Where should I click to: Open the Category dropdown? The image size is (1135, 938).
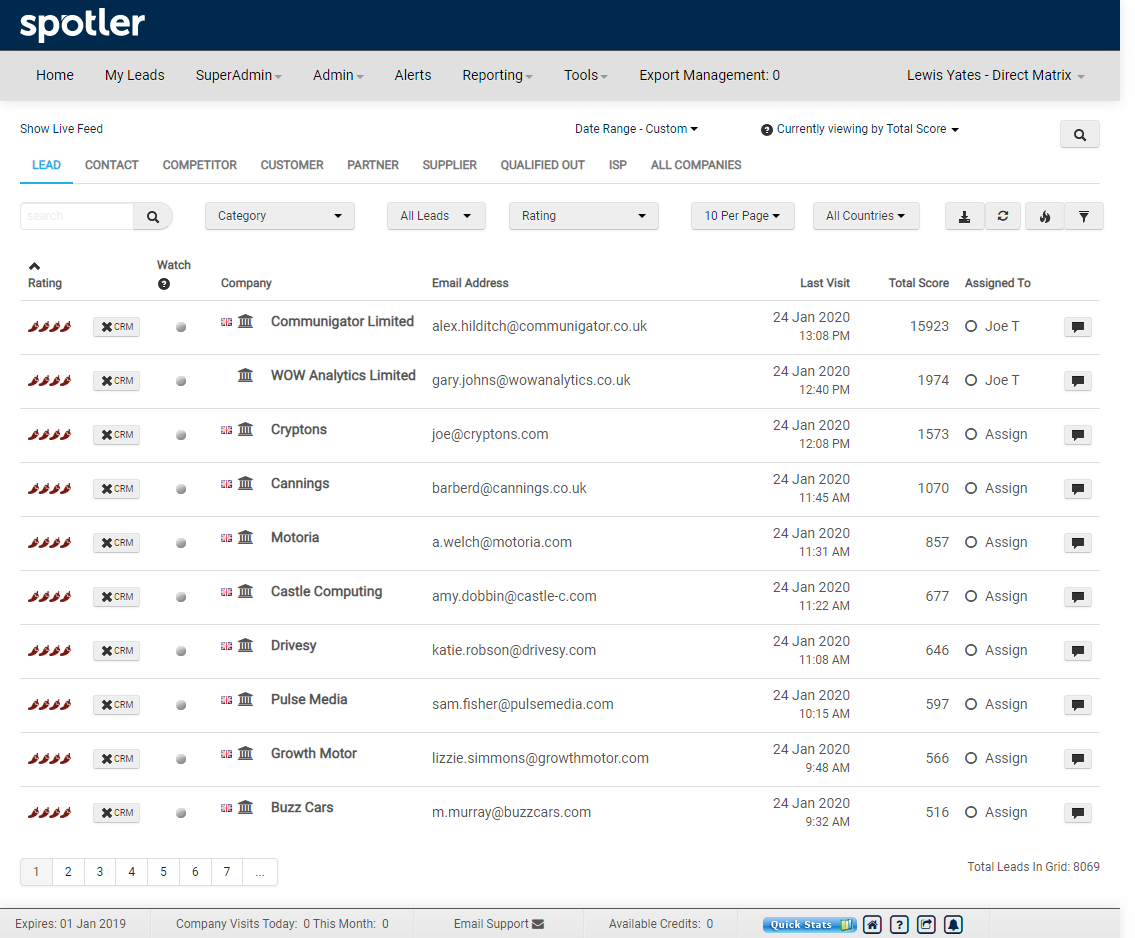point(280,216)
